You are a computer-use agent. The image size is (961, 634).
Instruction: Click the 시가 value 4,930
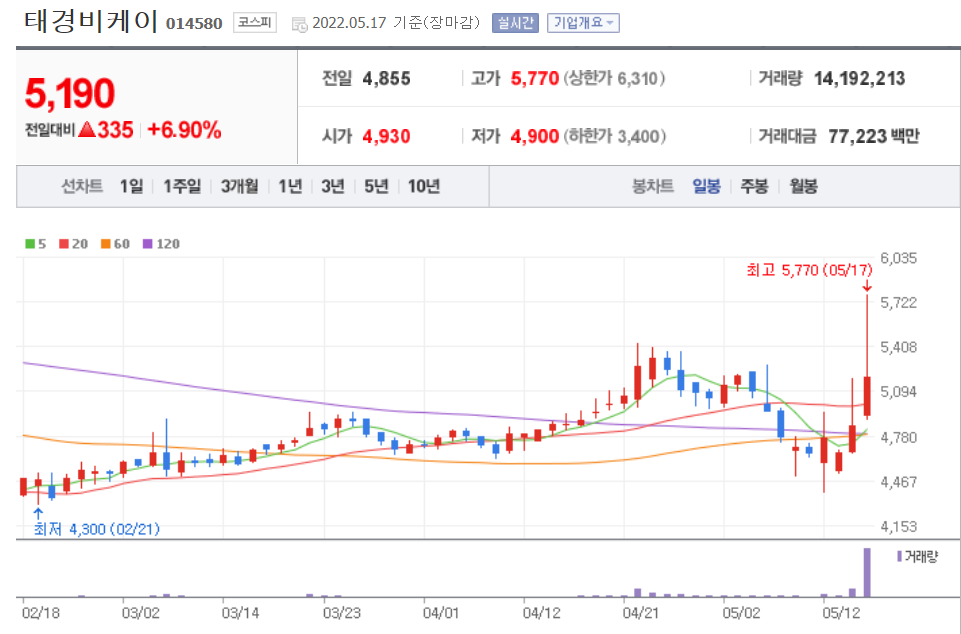click(x=386, y=136)
